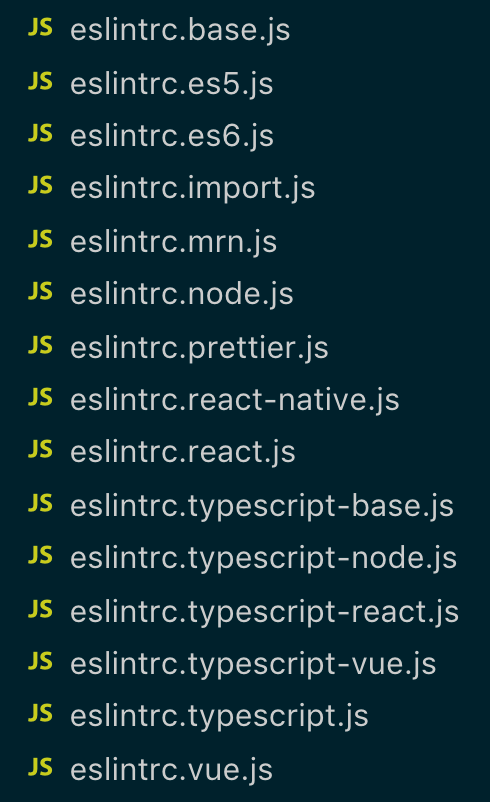
Task: Click the JS icon beside eslintrc.node.js
Action: (40, 291)
